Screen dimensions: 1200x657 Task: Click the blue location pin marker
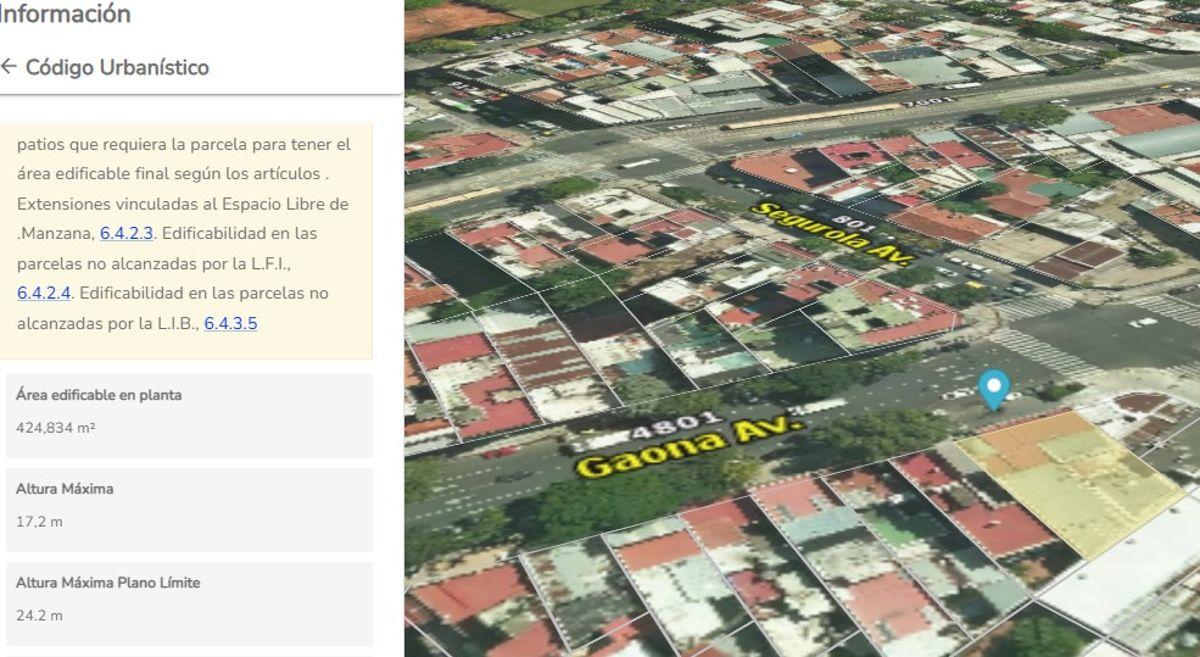point(993,390)
